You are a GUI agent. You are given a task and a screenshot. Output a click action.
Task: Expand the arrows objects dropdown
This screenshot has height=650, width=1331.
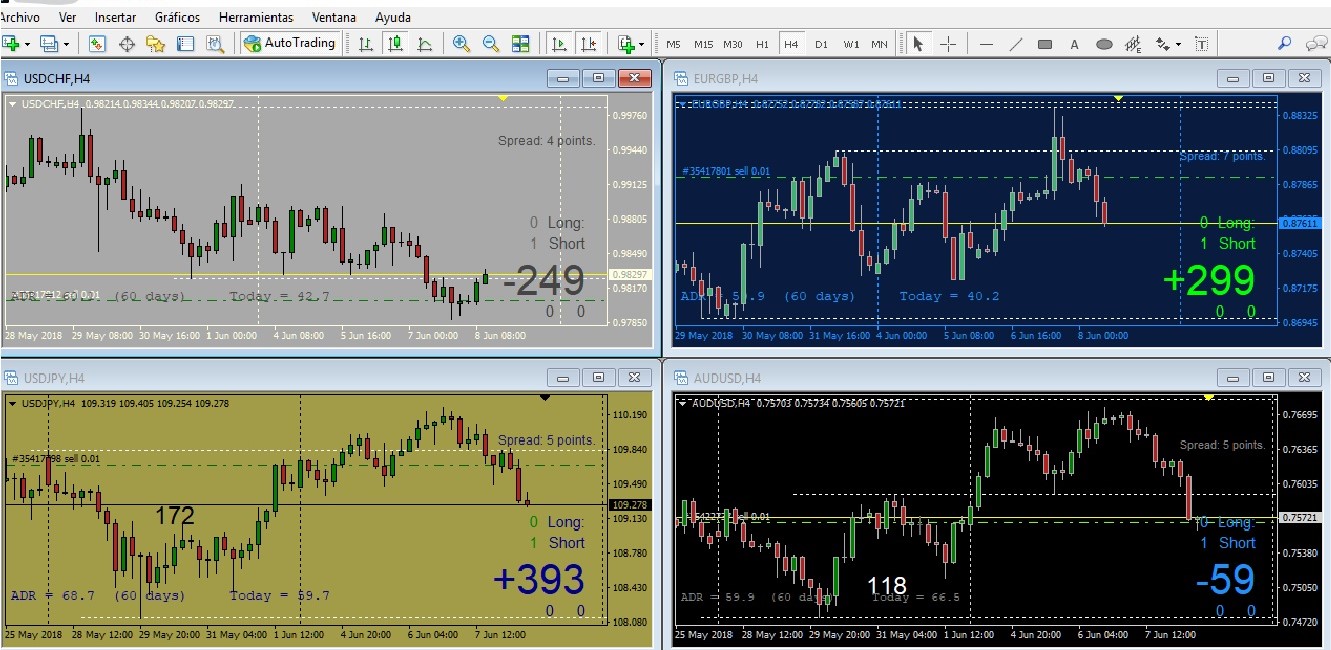click(x=1178, y=44)
